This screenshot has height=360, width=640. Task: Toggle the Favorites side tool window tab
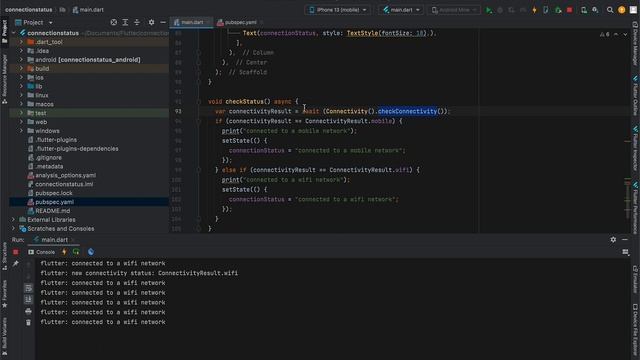tap(4, 294)
